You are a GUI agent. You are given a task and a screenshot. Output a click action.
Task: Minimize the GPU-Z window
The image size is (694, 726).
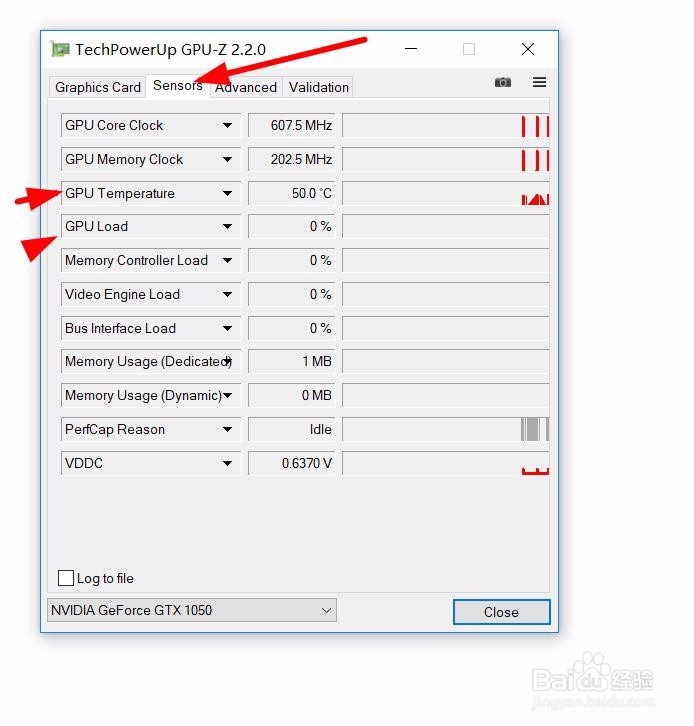pos(411,49)
